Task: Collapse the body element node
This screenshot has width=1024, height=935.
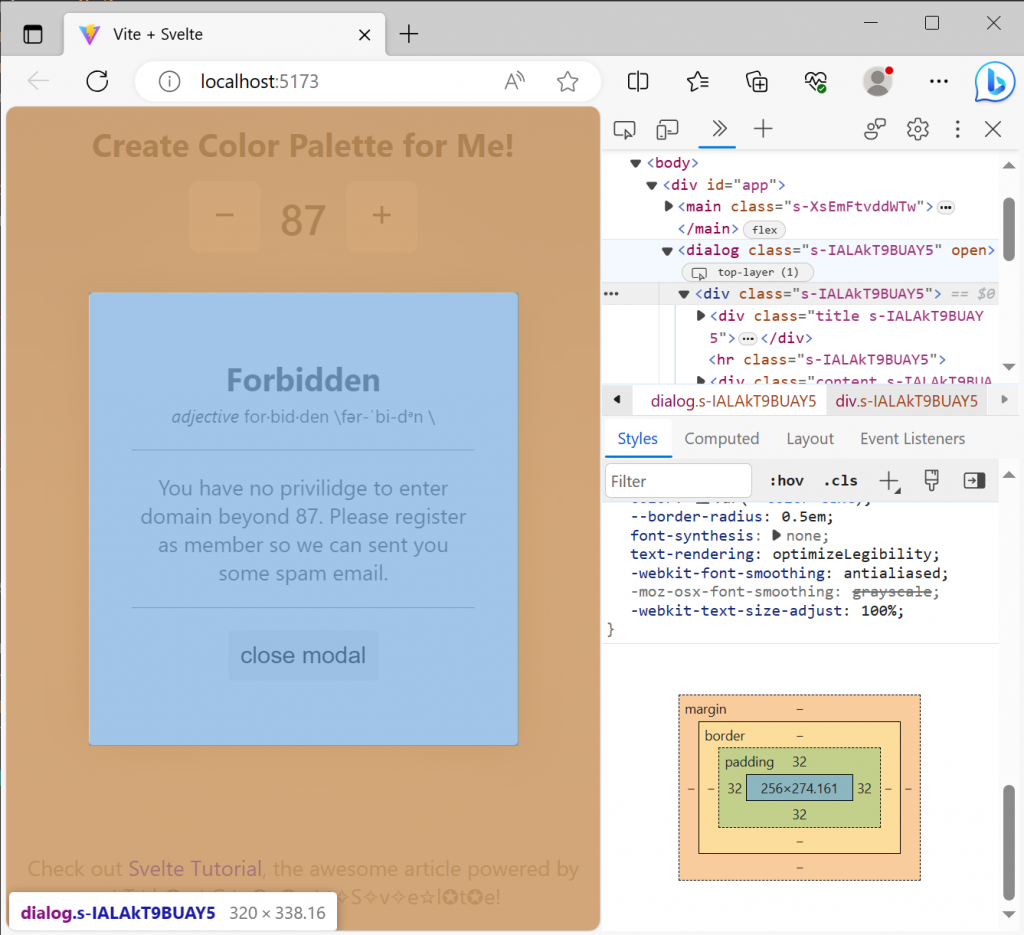Action: (635, 163)
